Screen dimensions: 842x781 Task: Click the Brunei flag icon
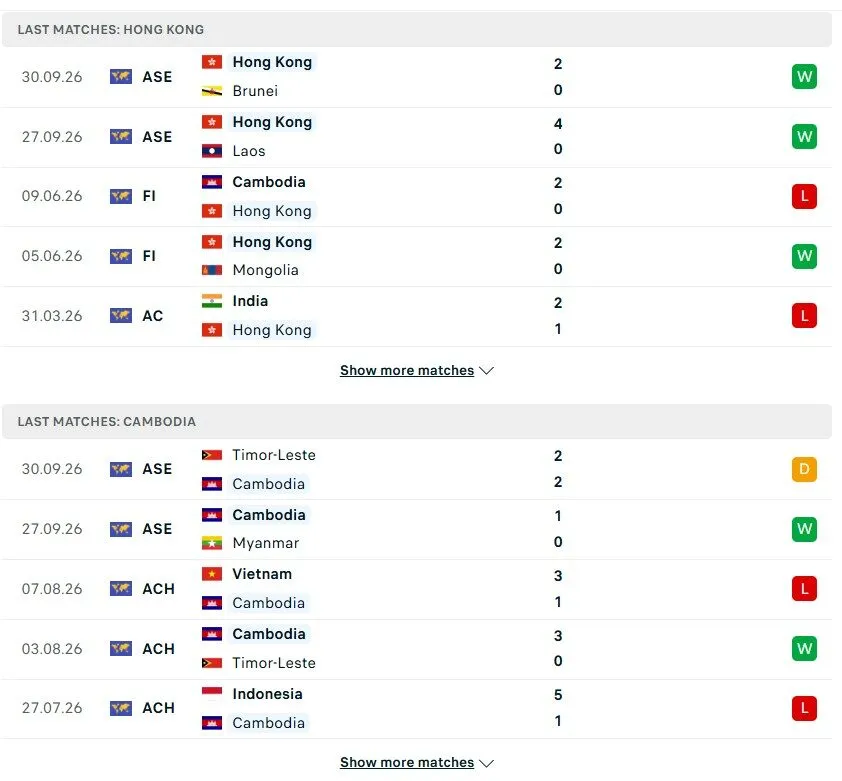[212, 91]
